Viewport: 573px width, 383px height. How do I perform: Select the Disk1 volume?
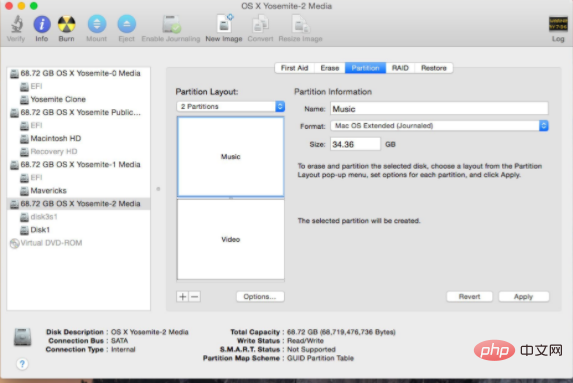(78, 230)
